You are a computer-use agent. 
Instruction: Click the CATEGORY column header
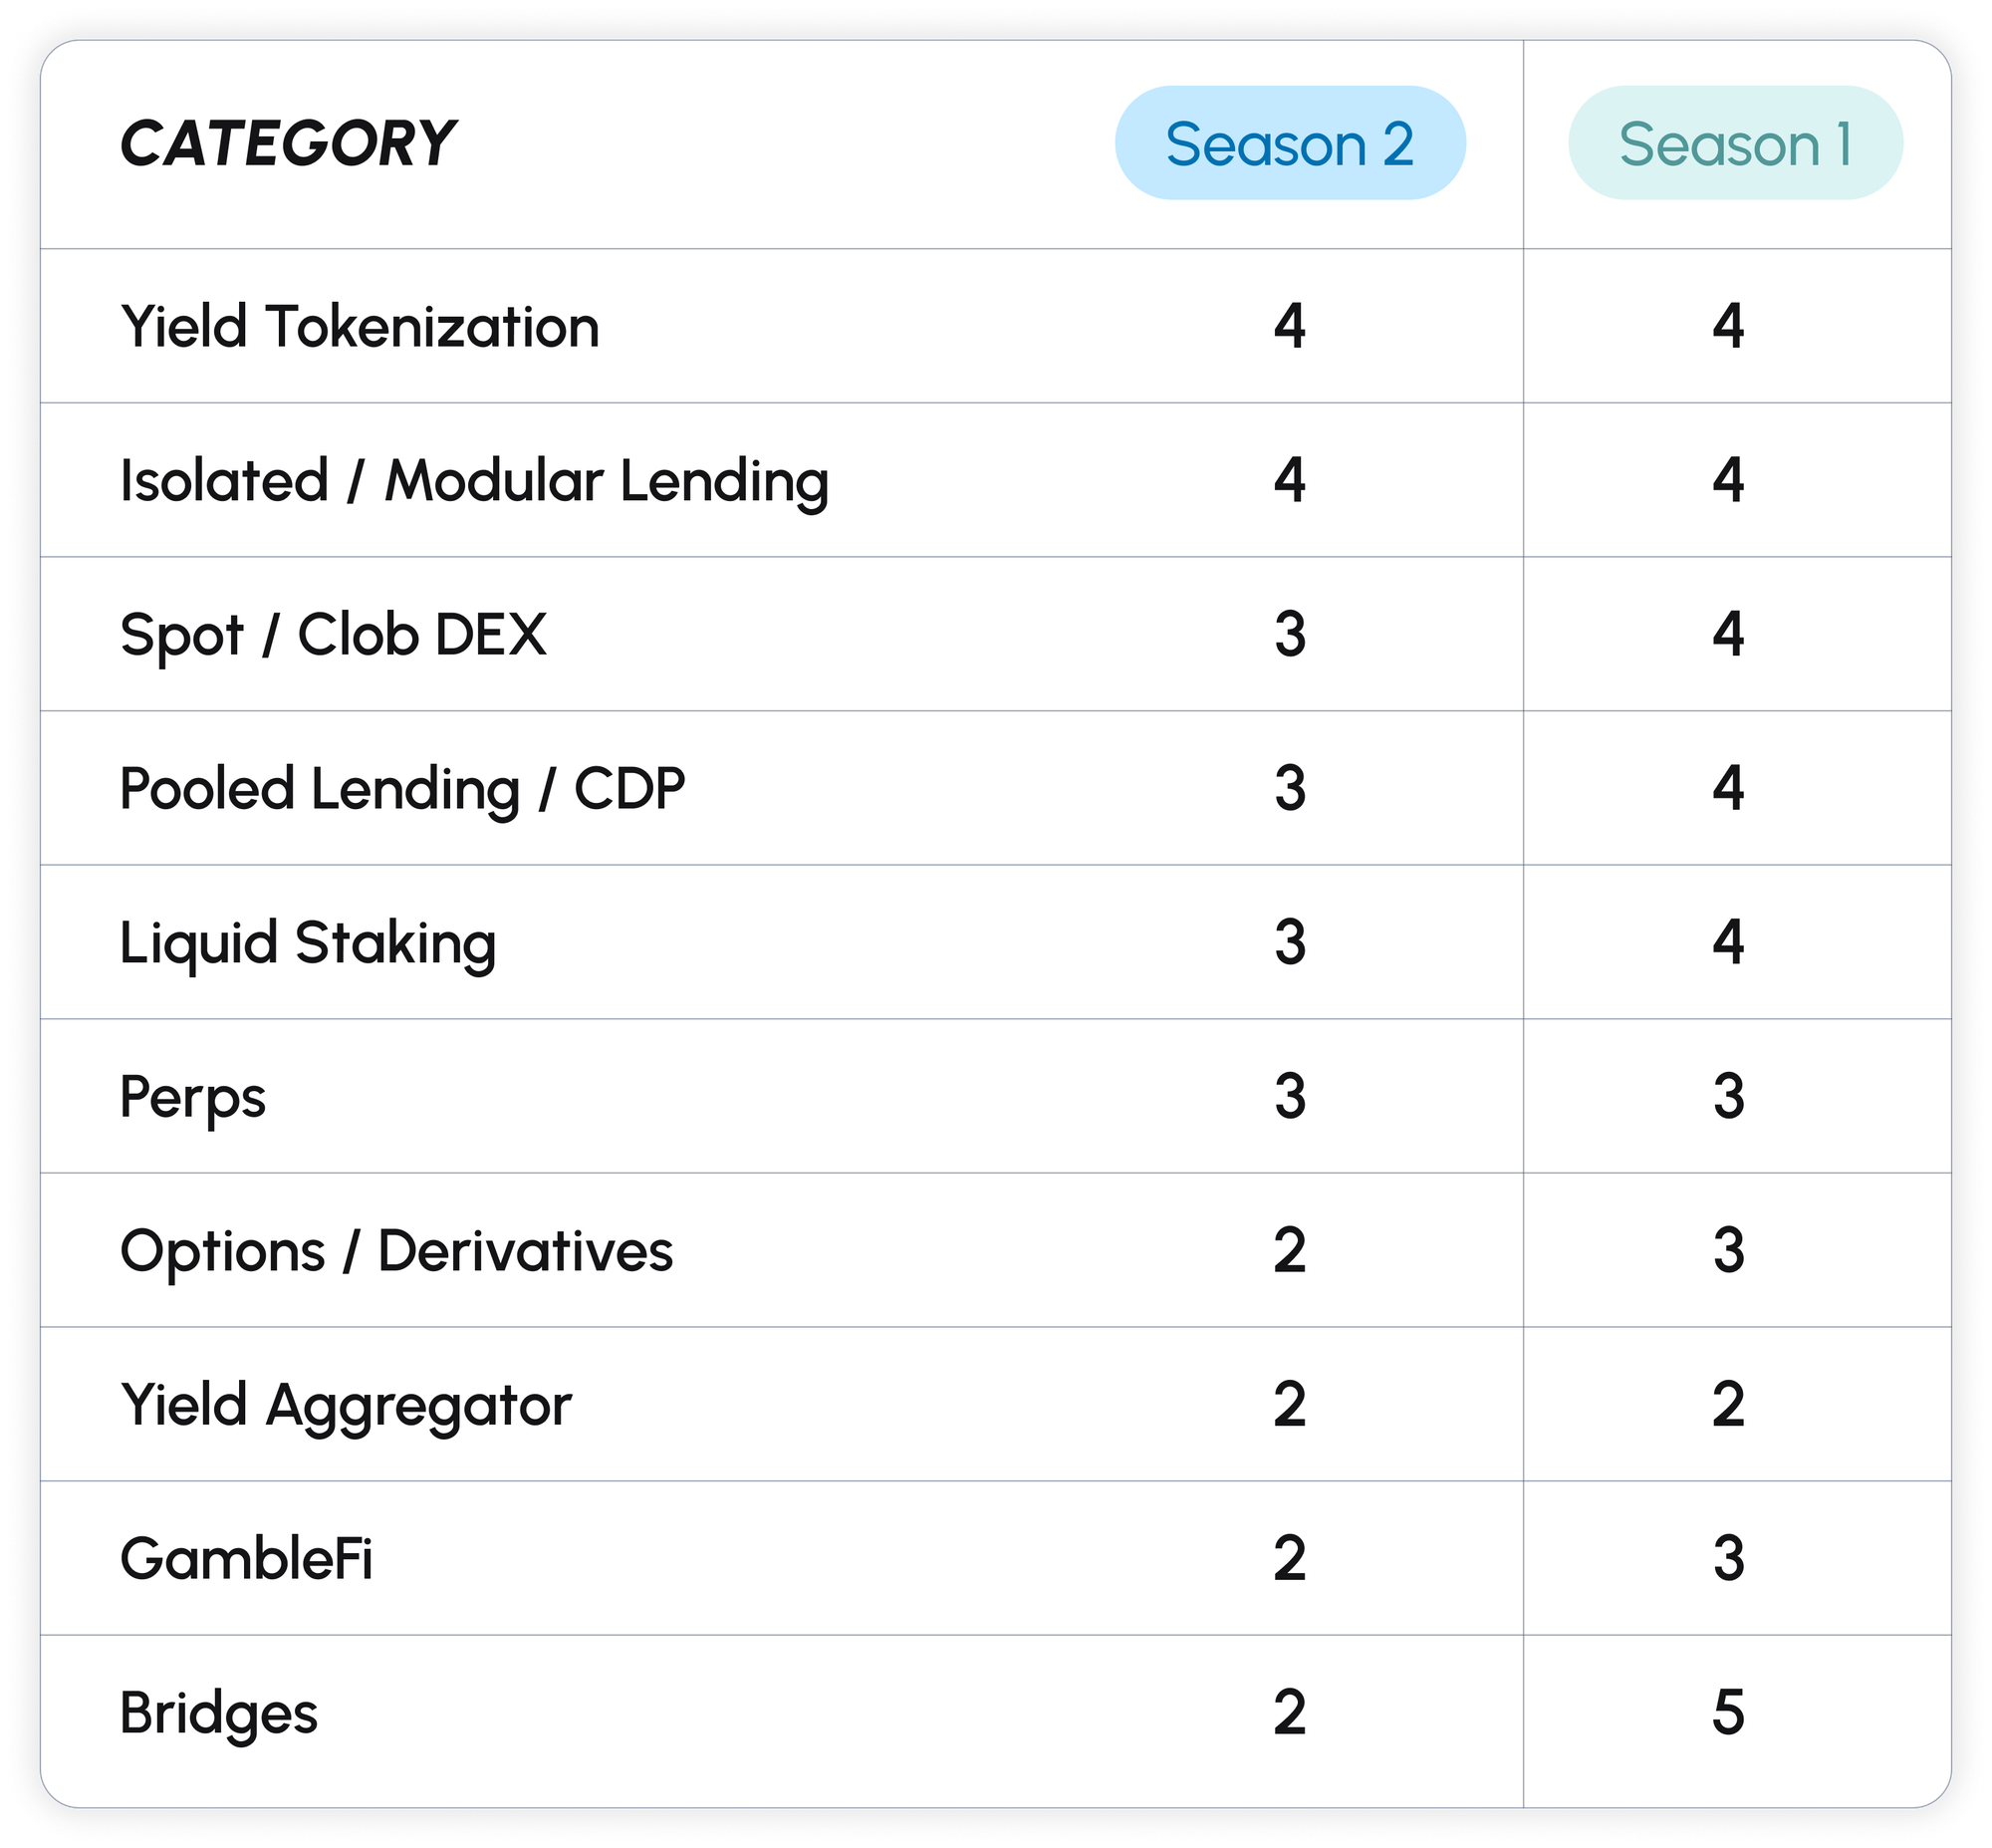[288, 143]
